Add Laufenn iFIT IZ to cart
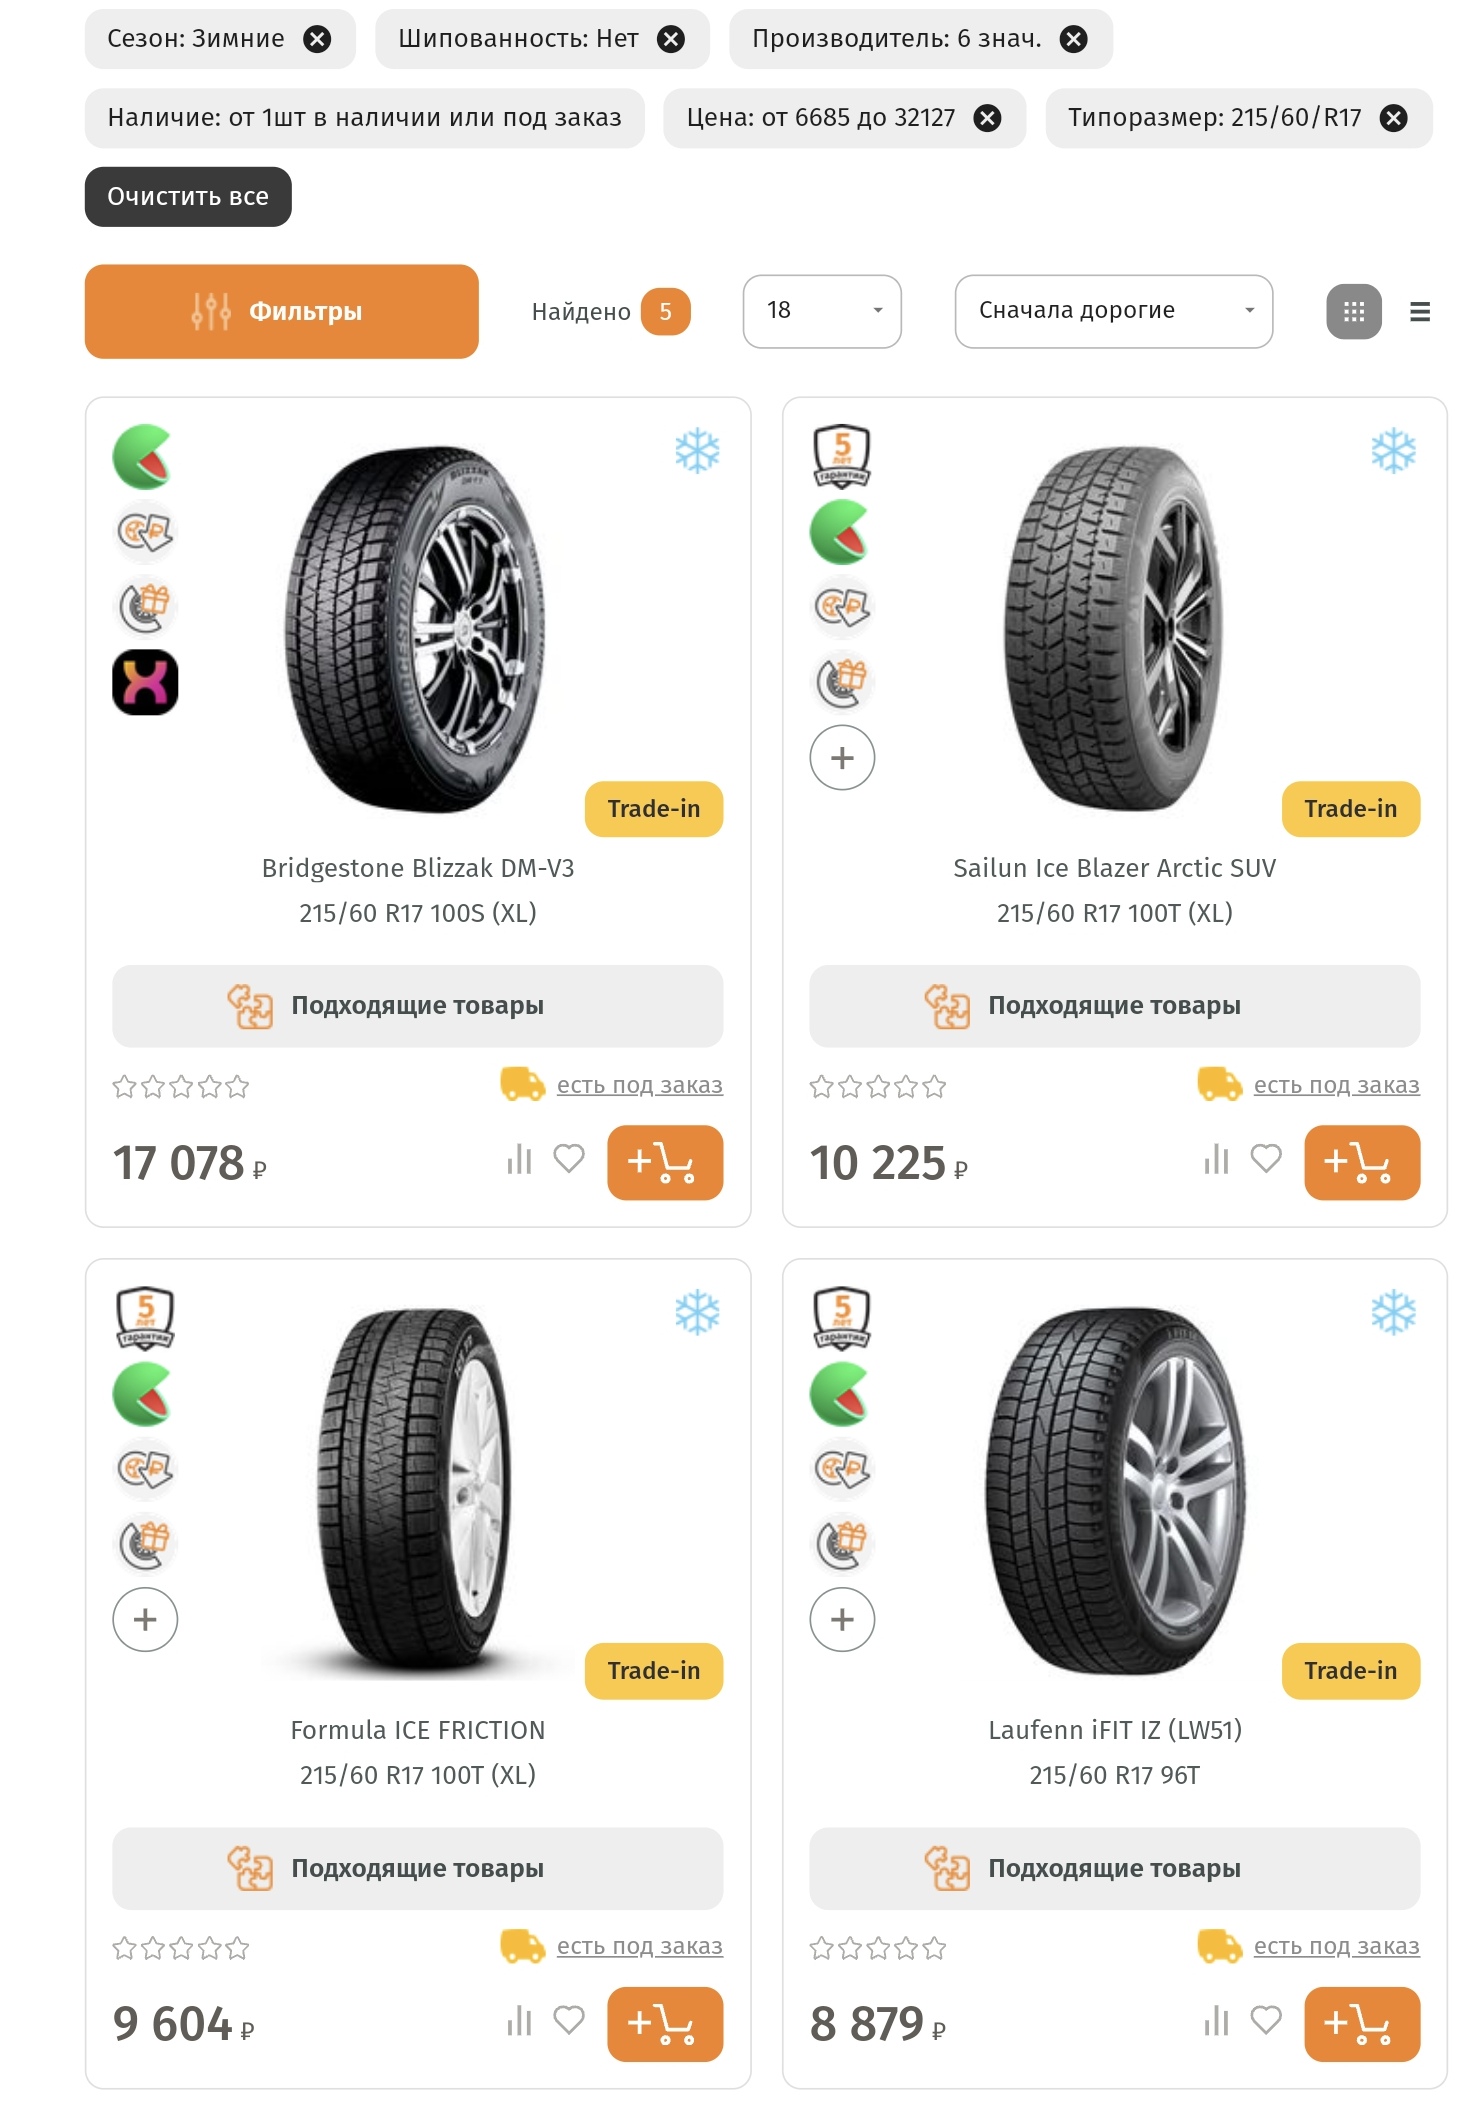1476x2115 pixels. 1361,2023
